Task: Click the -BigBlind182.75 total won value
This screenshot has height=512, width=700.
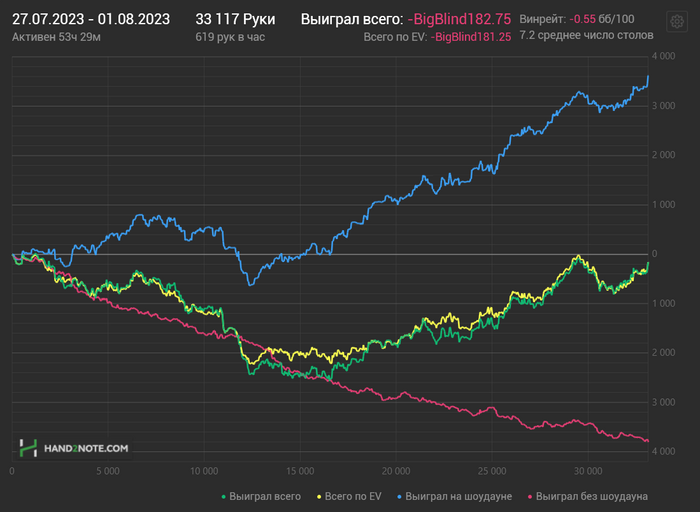Action: pyautogui.click(x=459, y=19)
